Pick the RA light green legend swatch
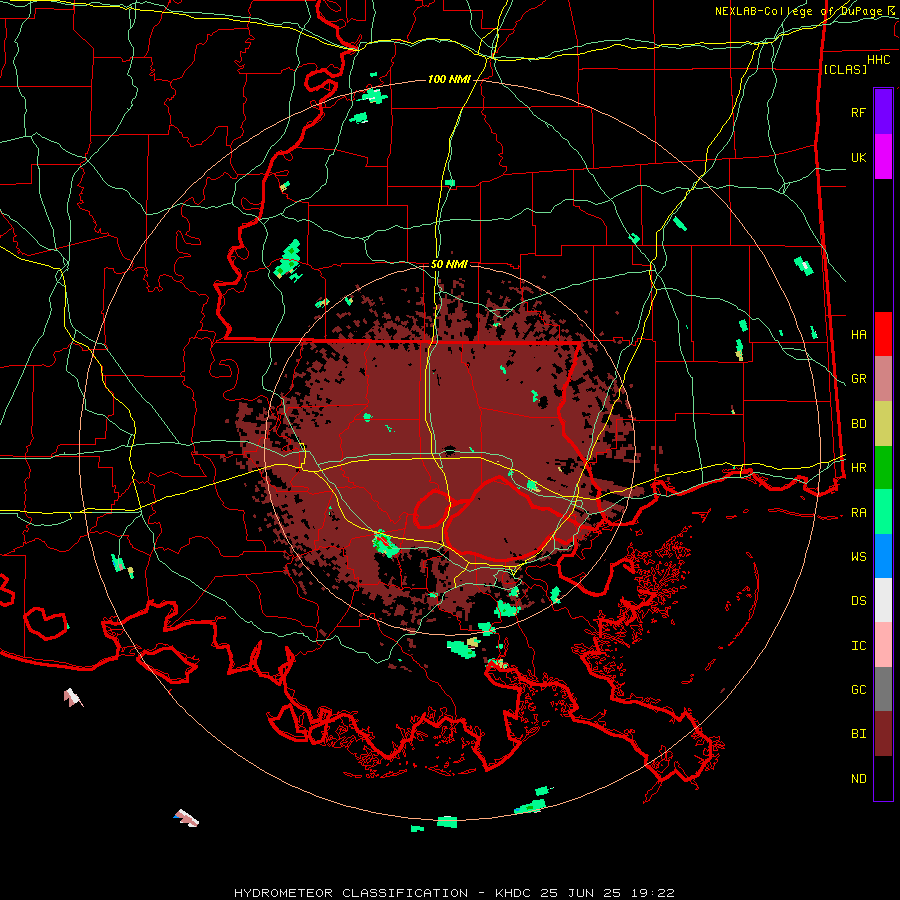 [x=883, y=512]
